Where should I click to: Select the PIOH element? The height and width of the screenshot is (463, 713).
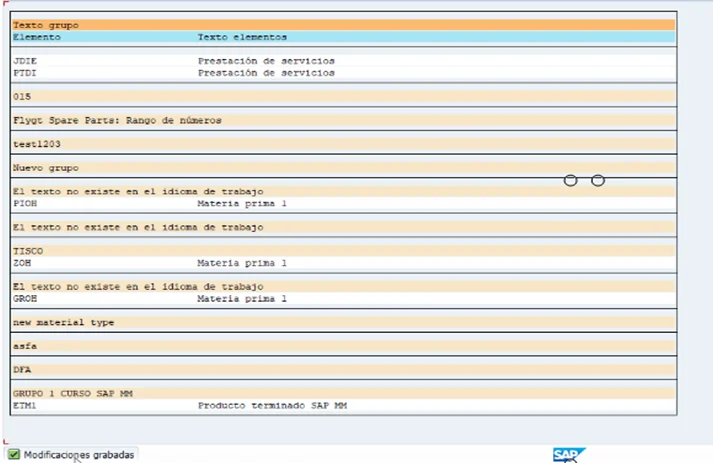click(25, 203)
